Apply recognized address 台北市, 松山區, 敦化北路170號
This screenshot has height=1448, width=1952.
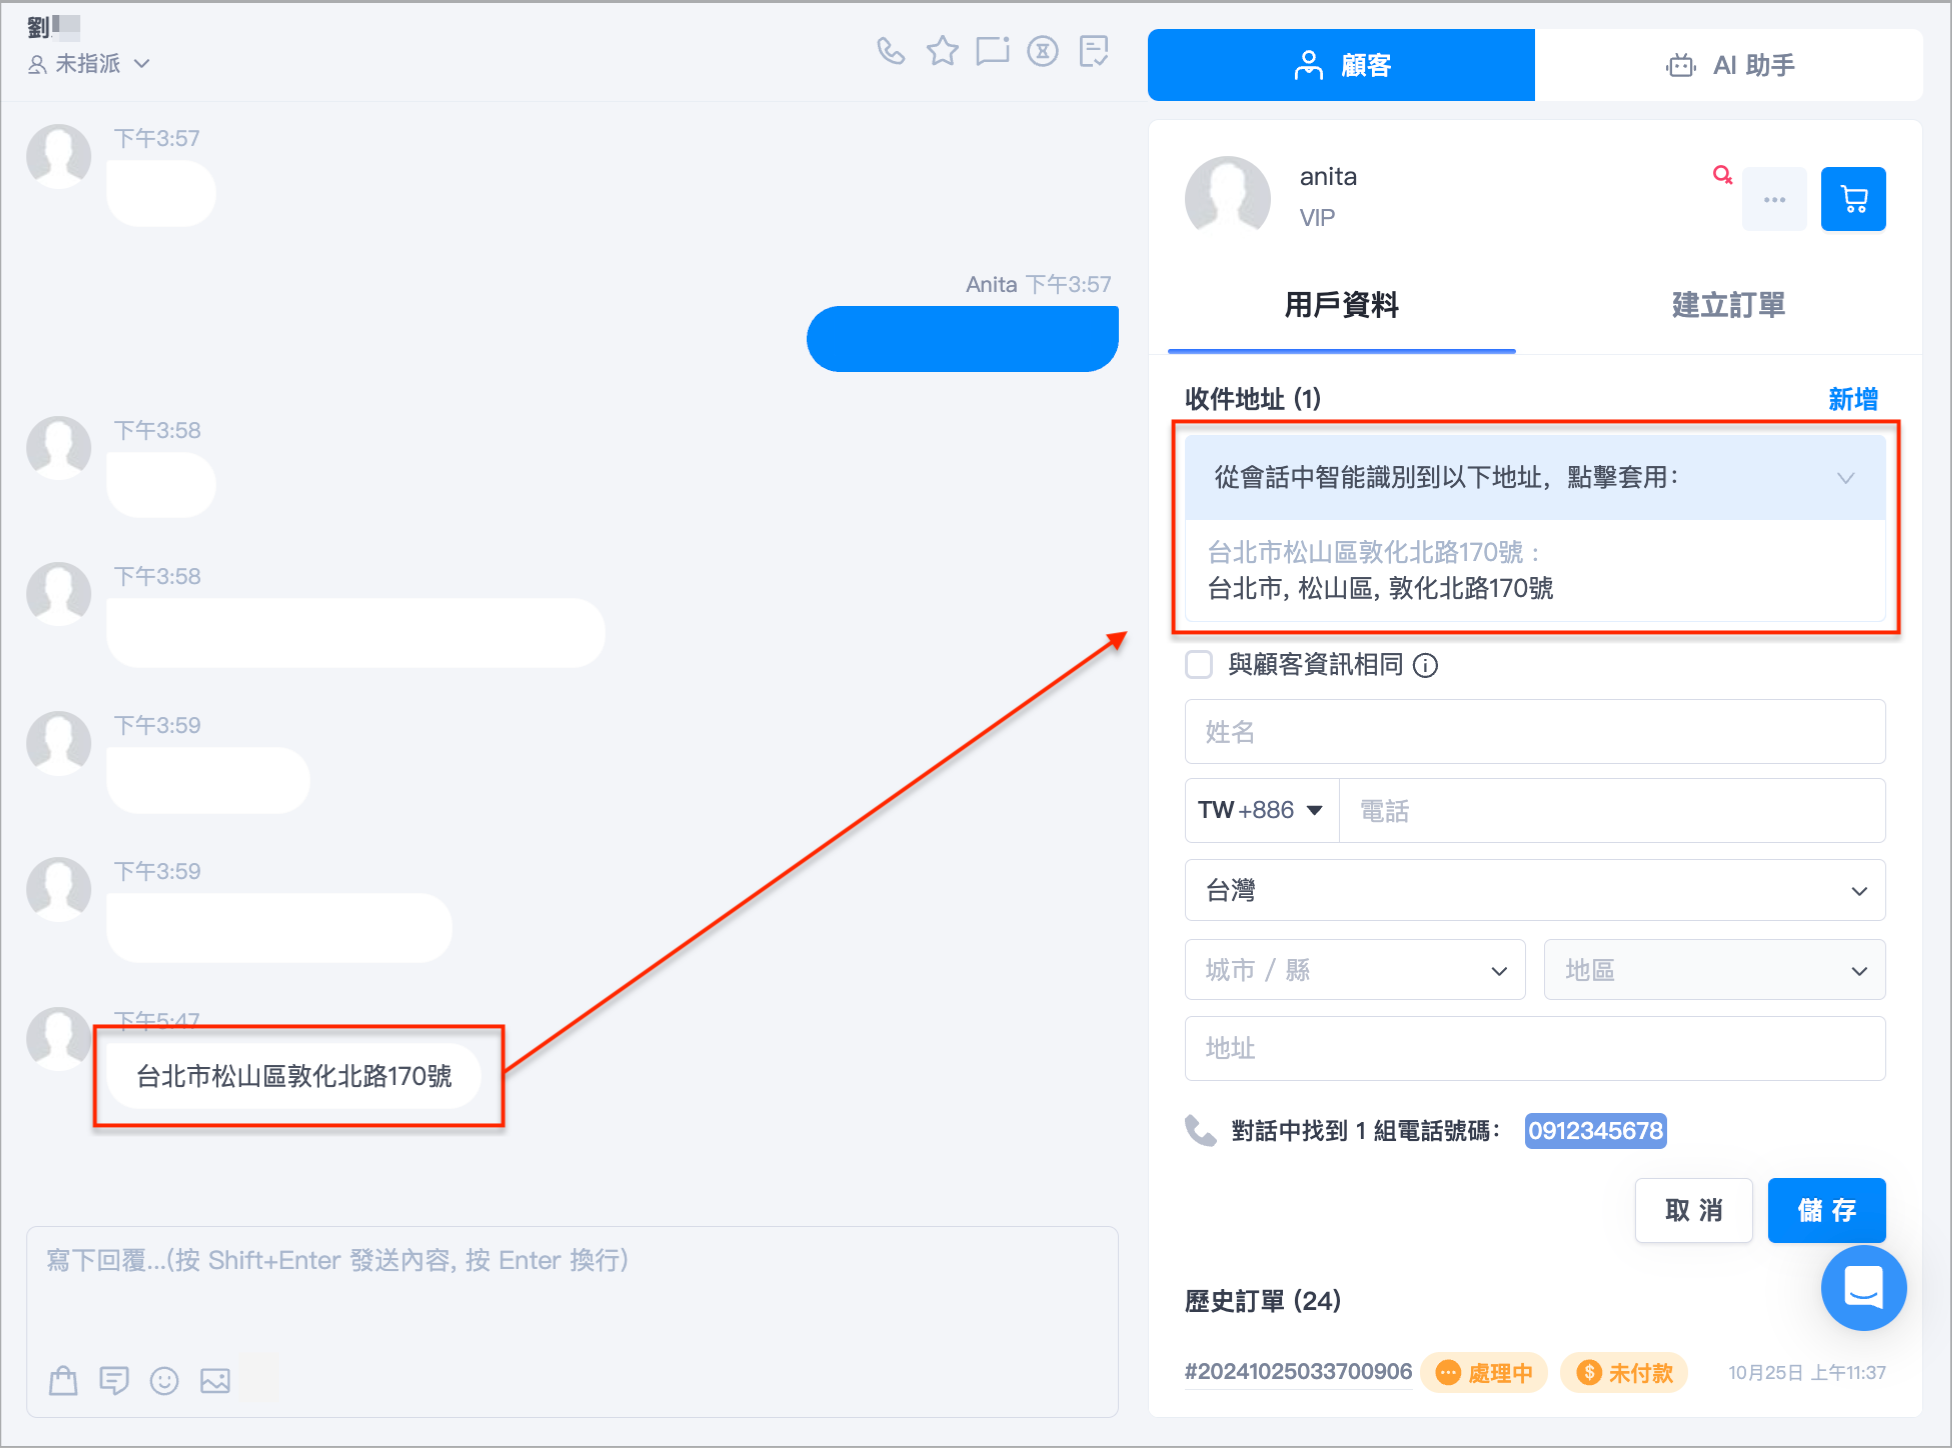[x=1535, y=570]
